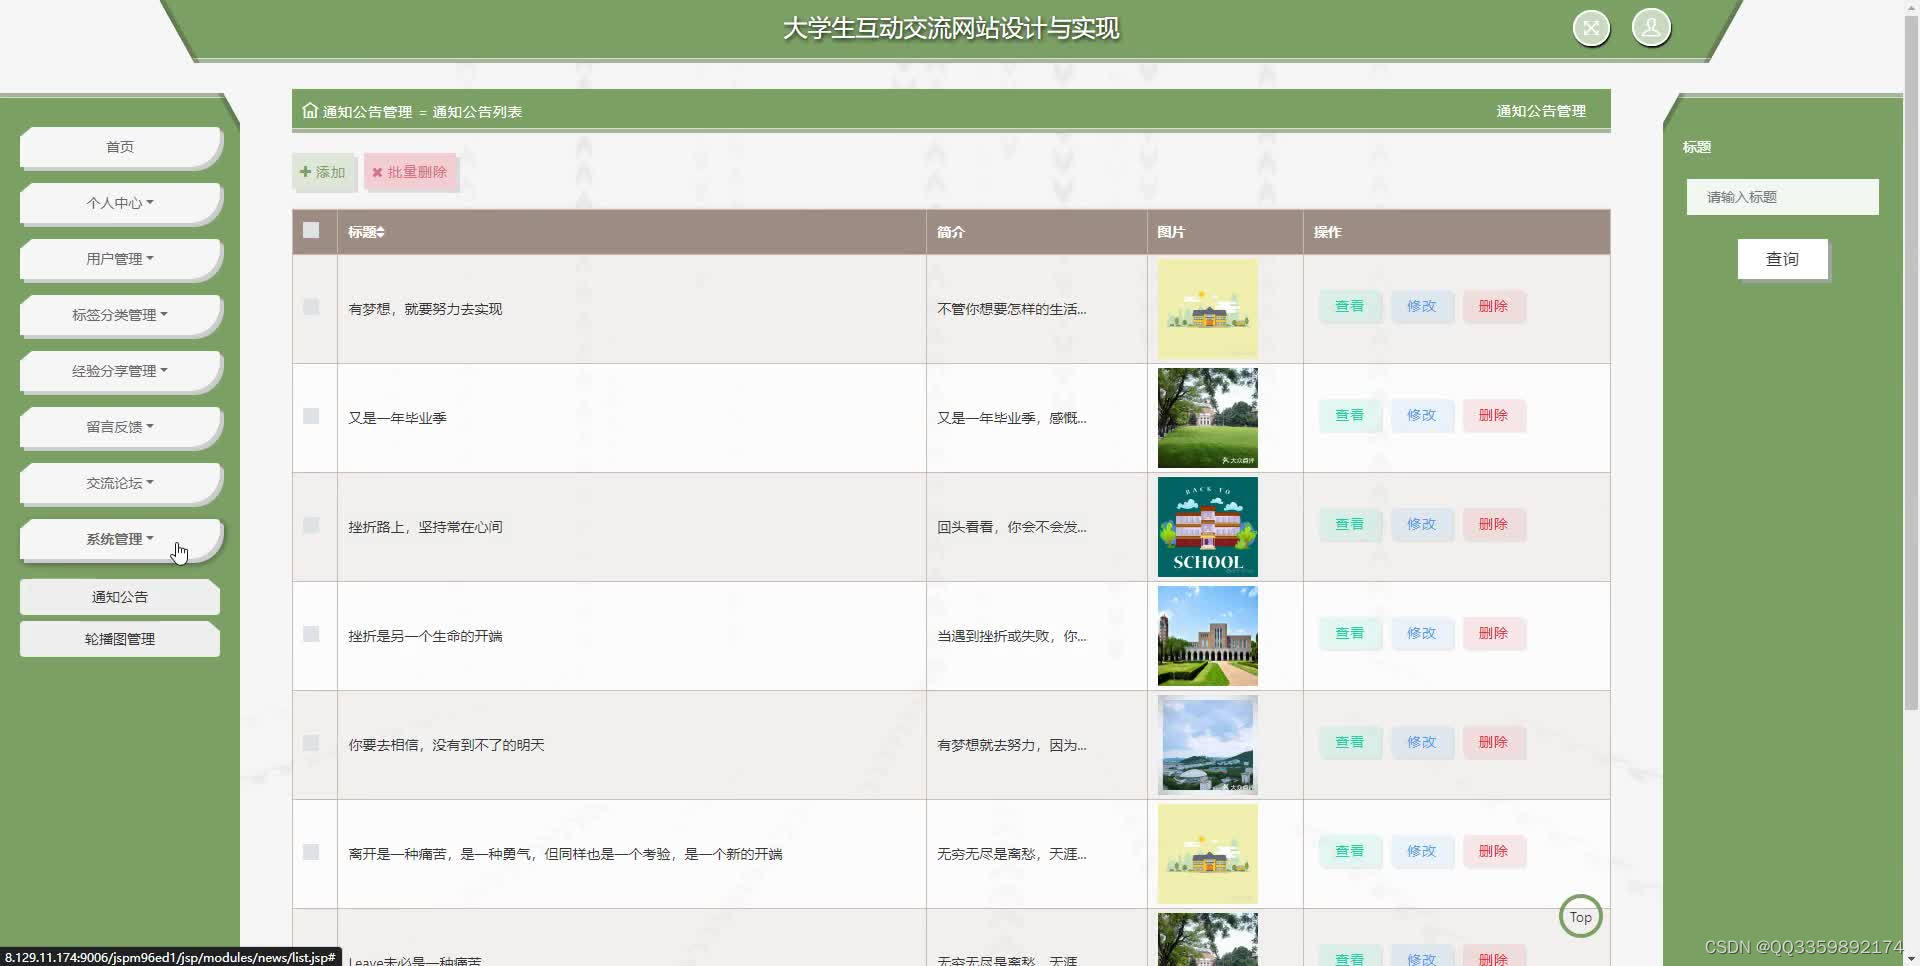Delete the 离开是一种痛苦 notice
1920x966 pixels.
pyautogui.click(x=1493, y=851)
